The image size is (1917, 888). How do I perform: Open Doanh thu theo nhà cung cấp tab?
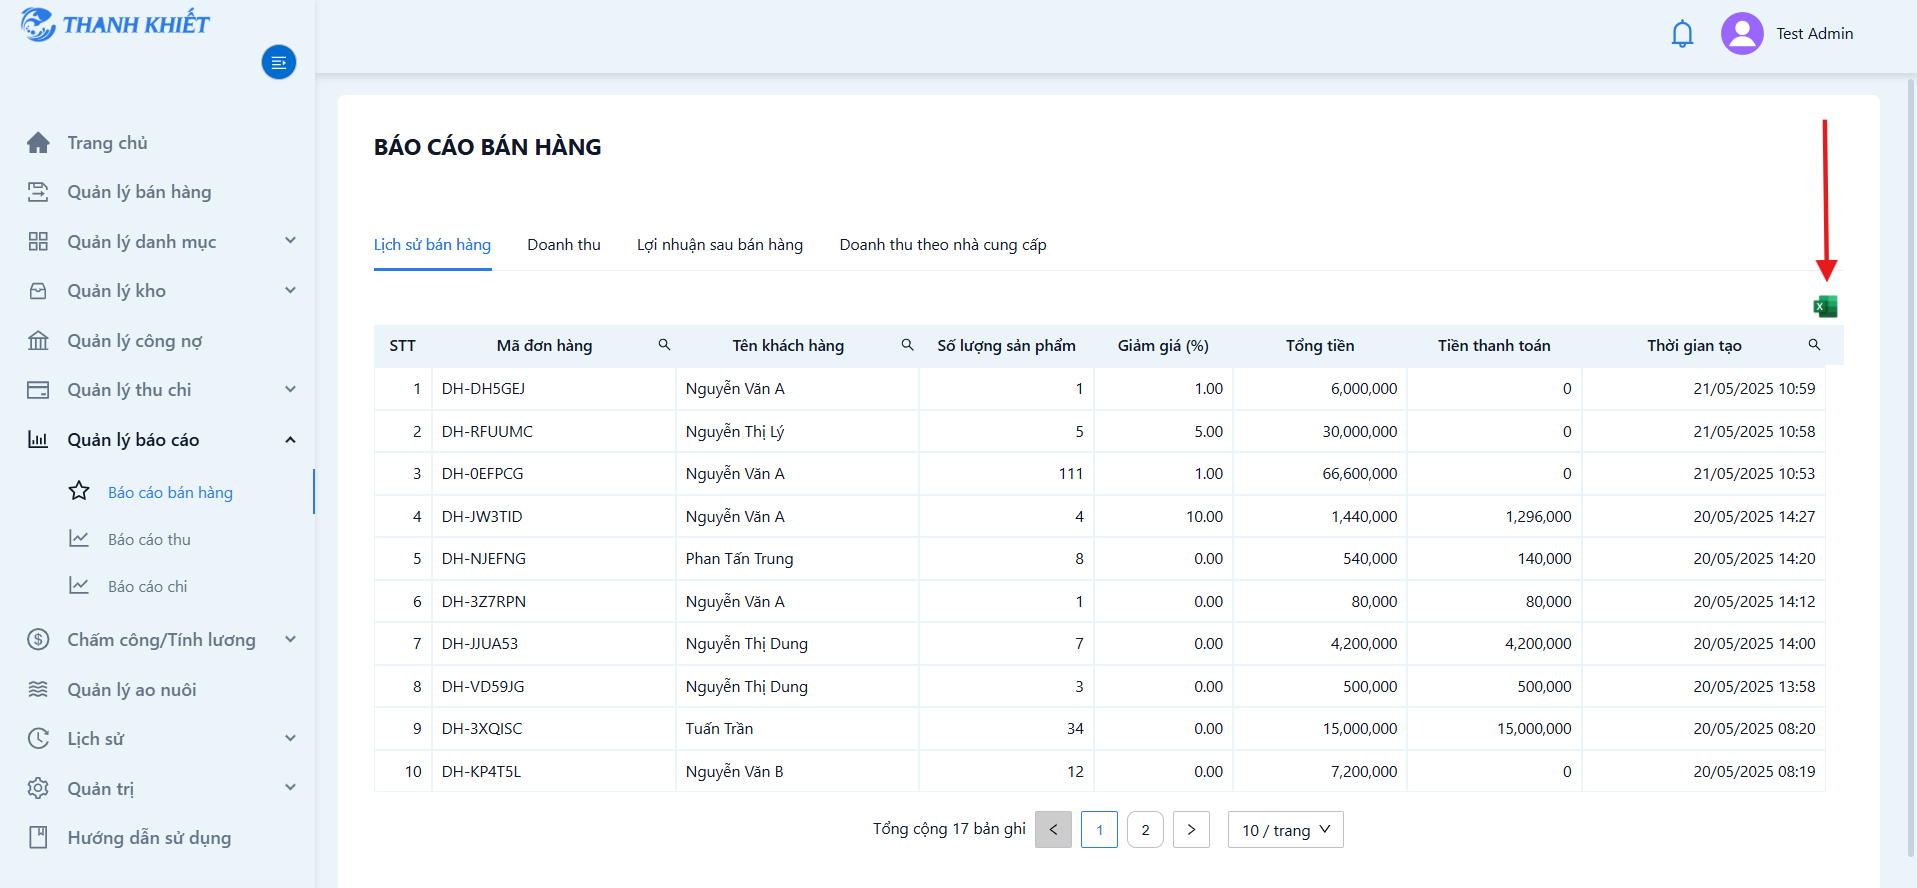click(x=943, y=245)
